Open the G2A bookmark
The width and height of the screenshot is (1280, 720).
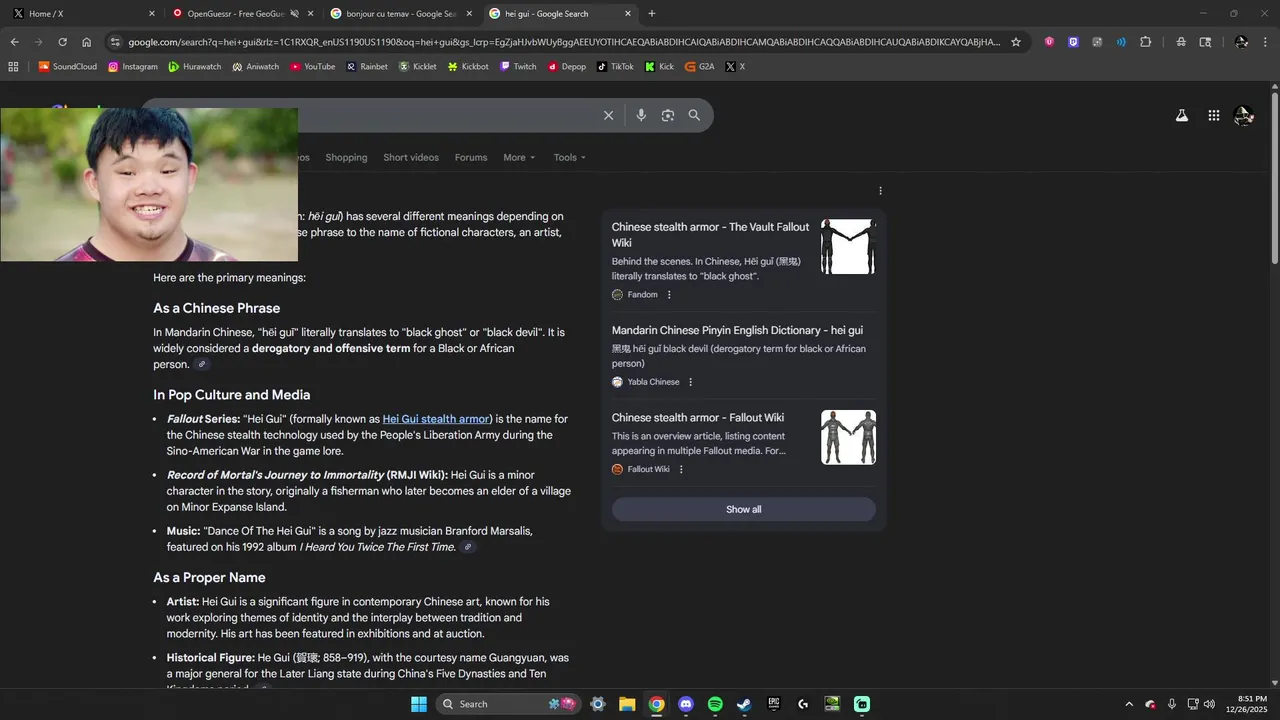[x=699, y=66]
